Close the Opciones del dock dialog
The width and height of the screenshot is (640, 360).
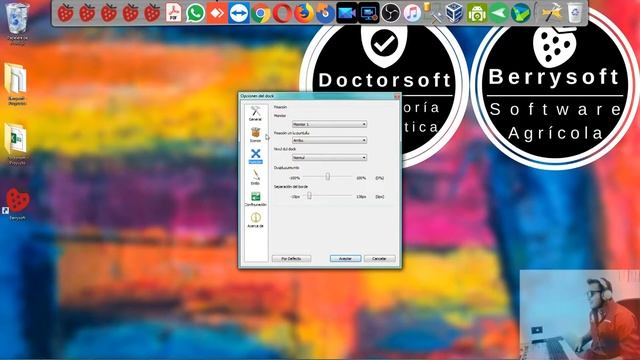pyautogui.click(x=396, y=96)
